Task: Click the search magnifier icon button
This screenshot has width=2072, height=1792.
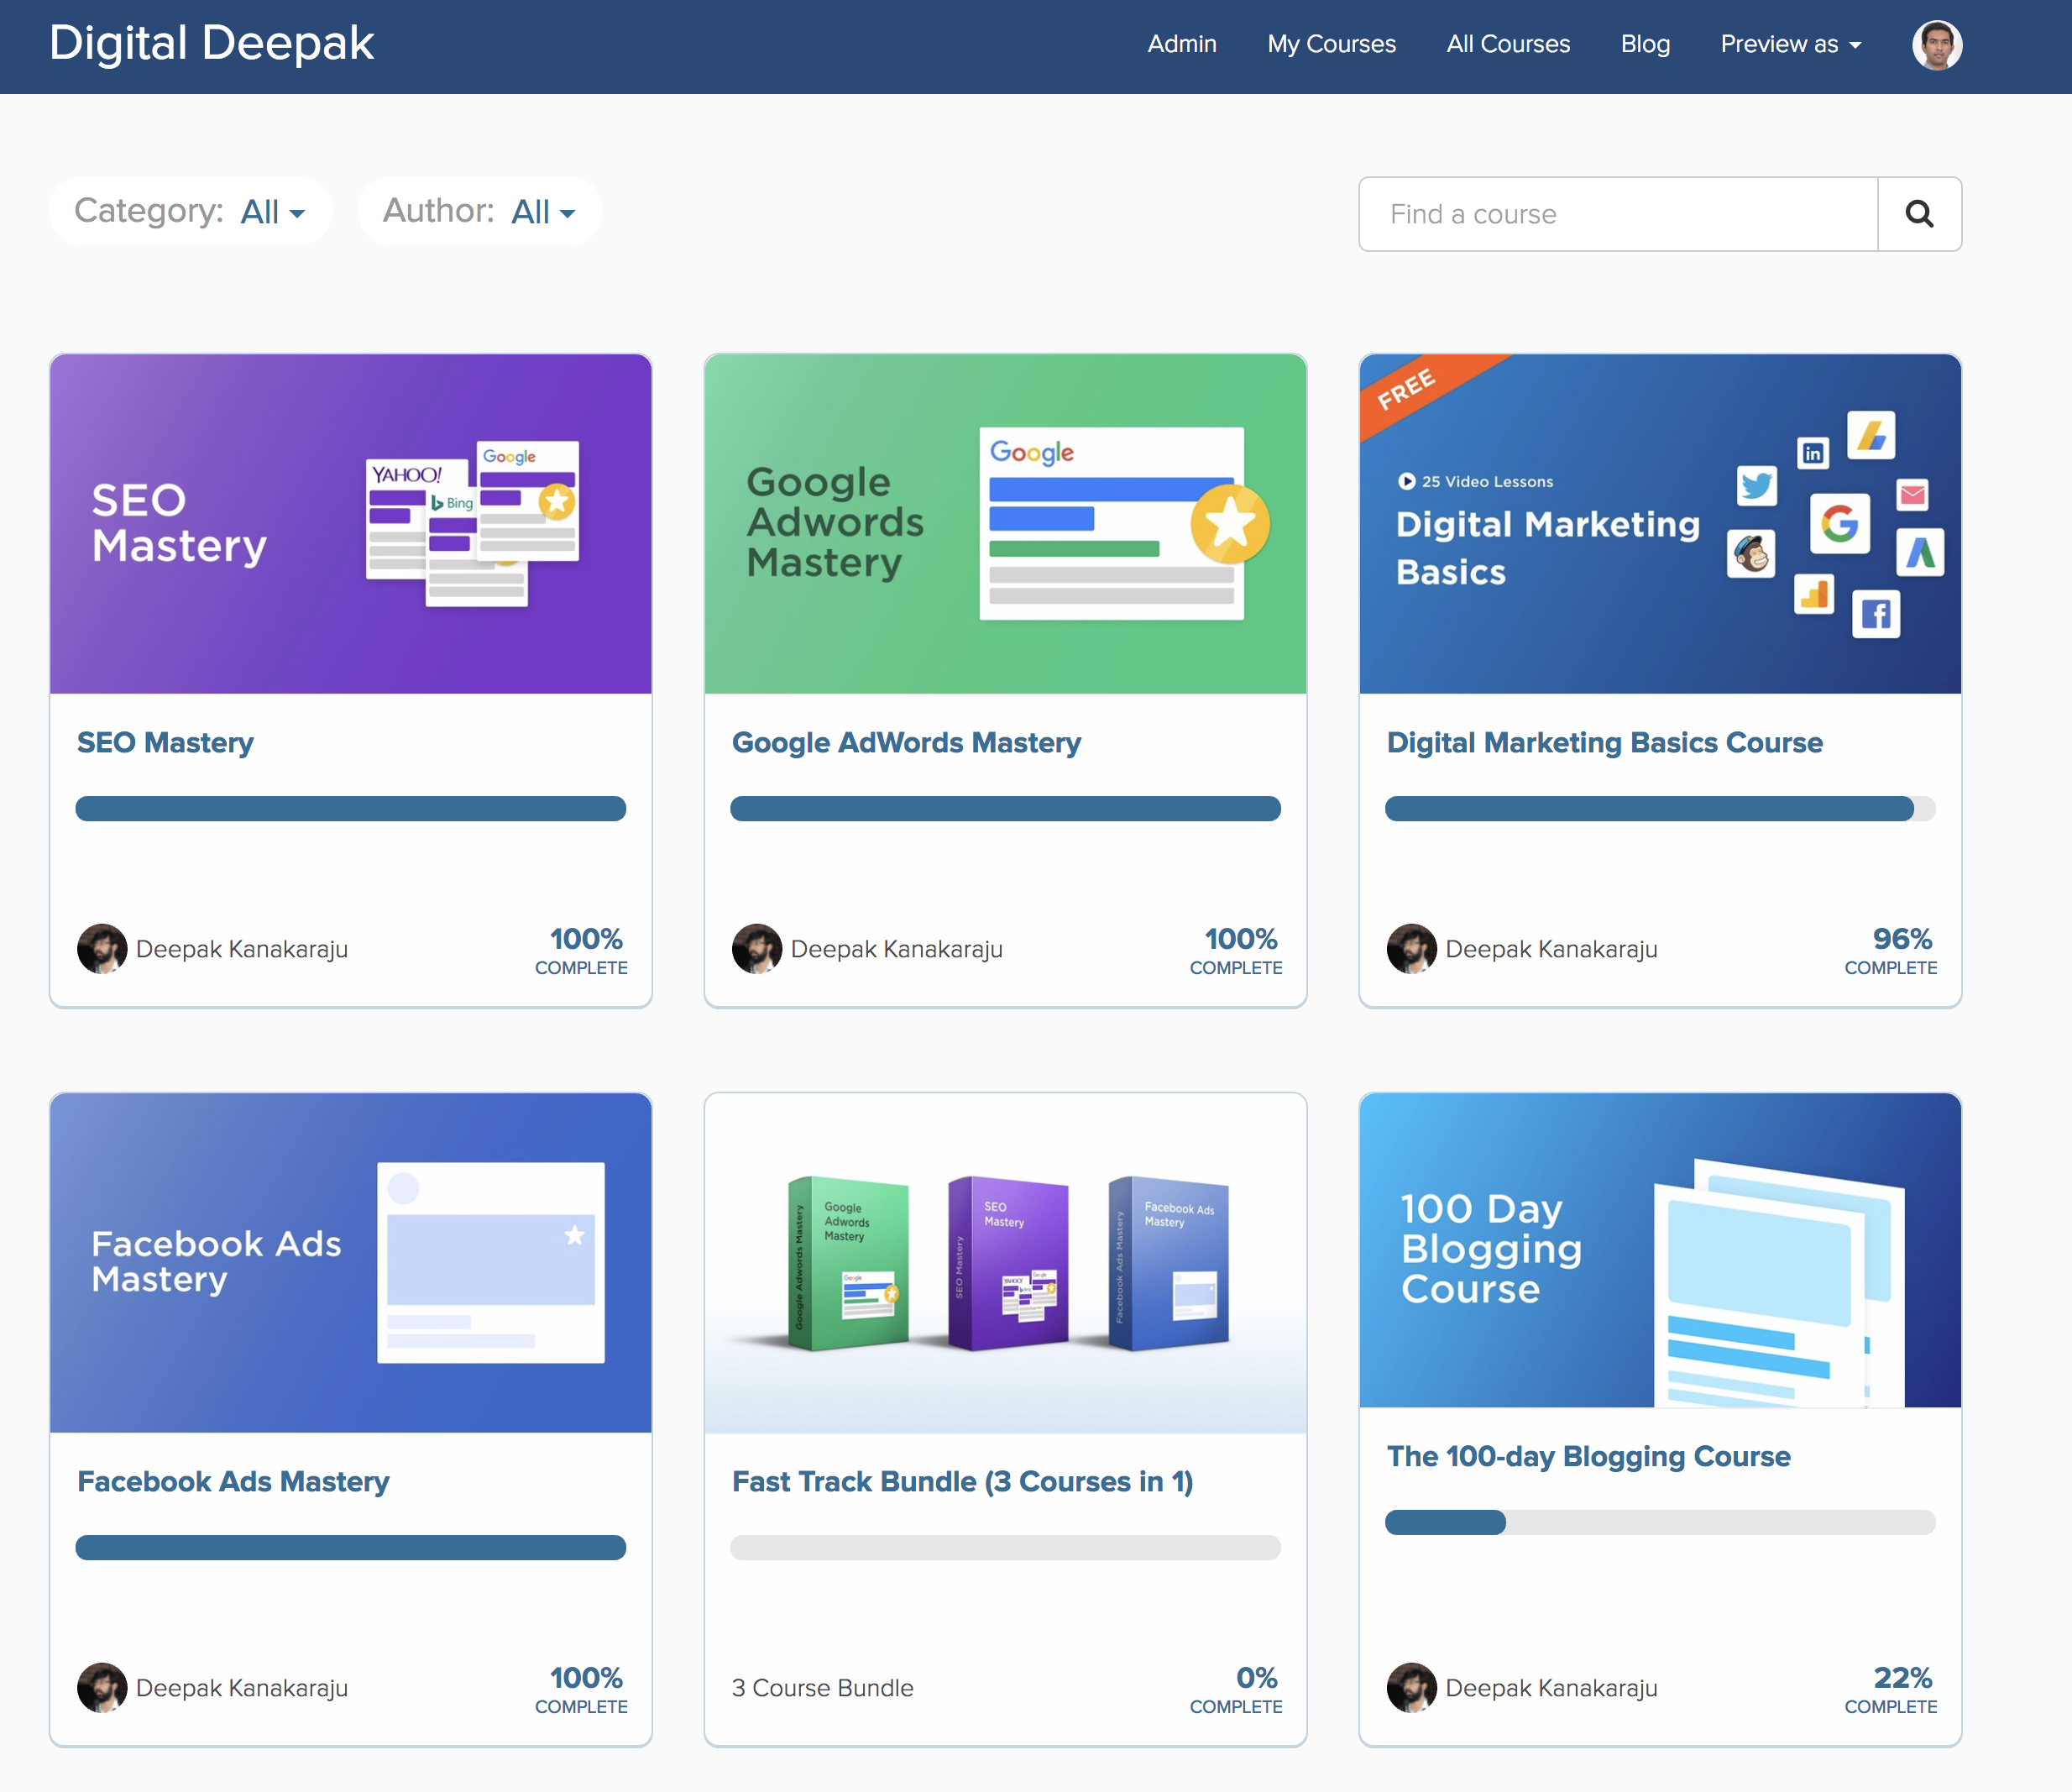Action: (x=1918, y=214)
